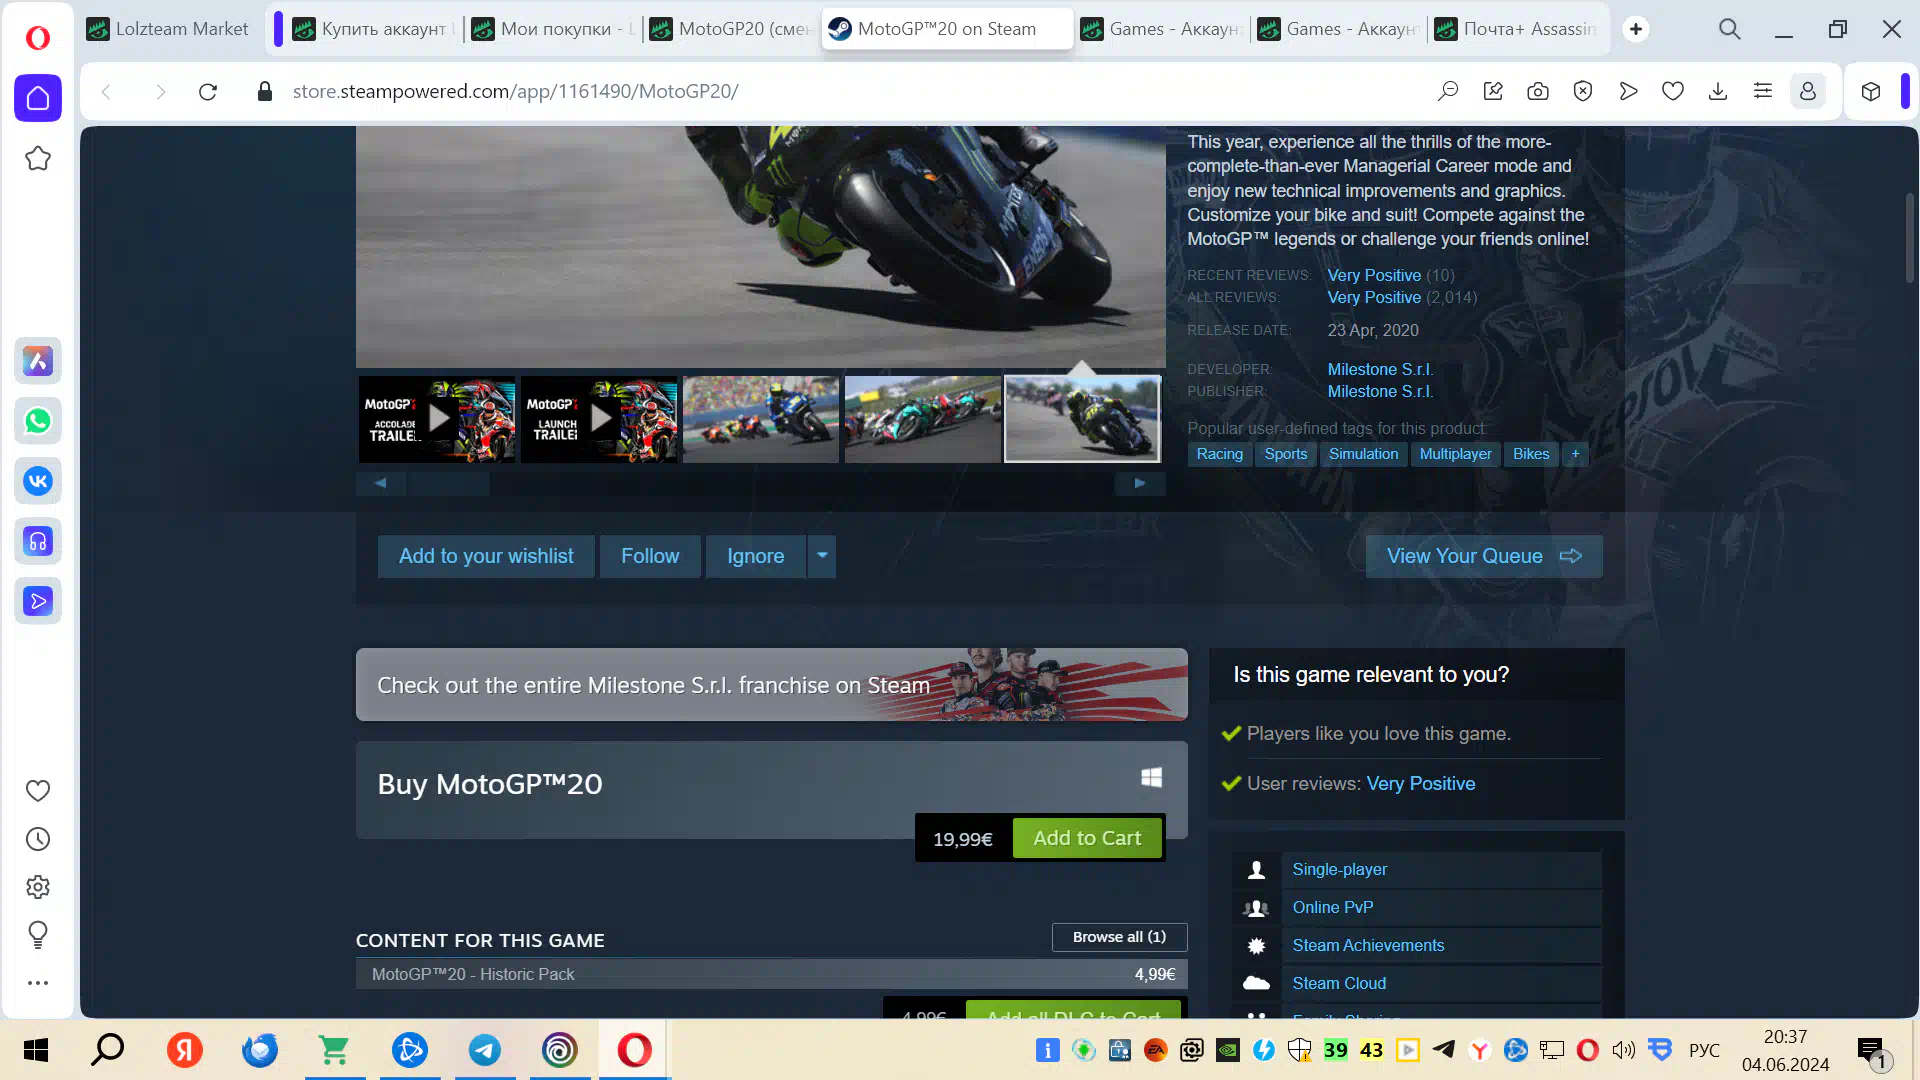Open lightbulb tips icon in sidebar
Screen dimensions: 1920x1080
38,935
